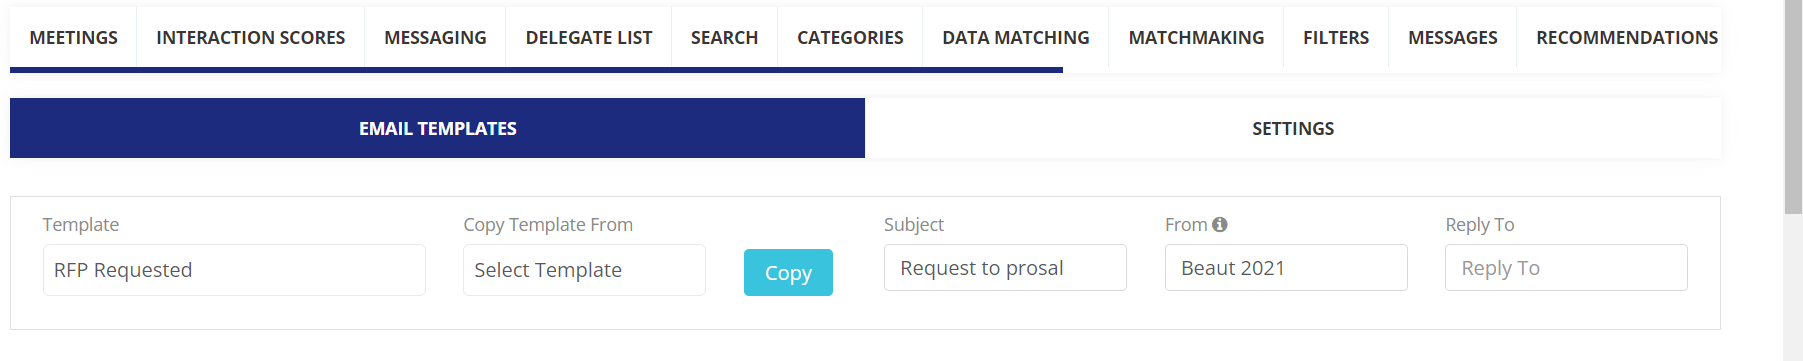Screen dimensions: 1803x361
Task: Open the Meetings tab
Action: [x=73, y=38]
